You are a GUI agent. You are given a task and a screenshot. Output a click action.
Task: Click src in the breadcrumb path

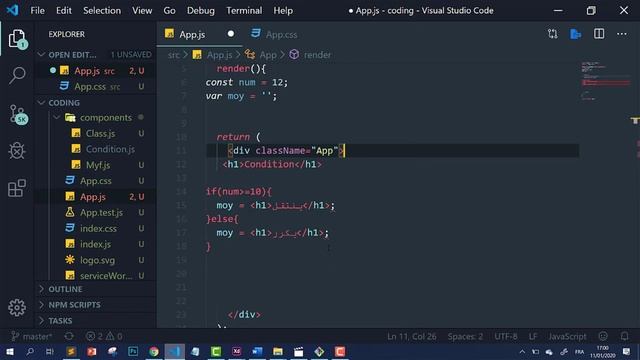click(x=173, y=55)
